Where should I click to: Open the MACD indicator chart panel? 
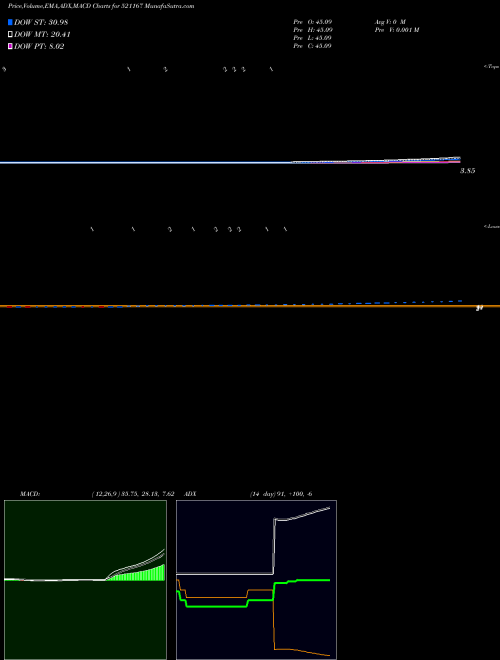click(x=85, y=580)
